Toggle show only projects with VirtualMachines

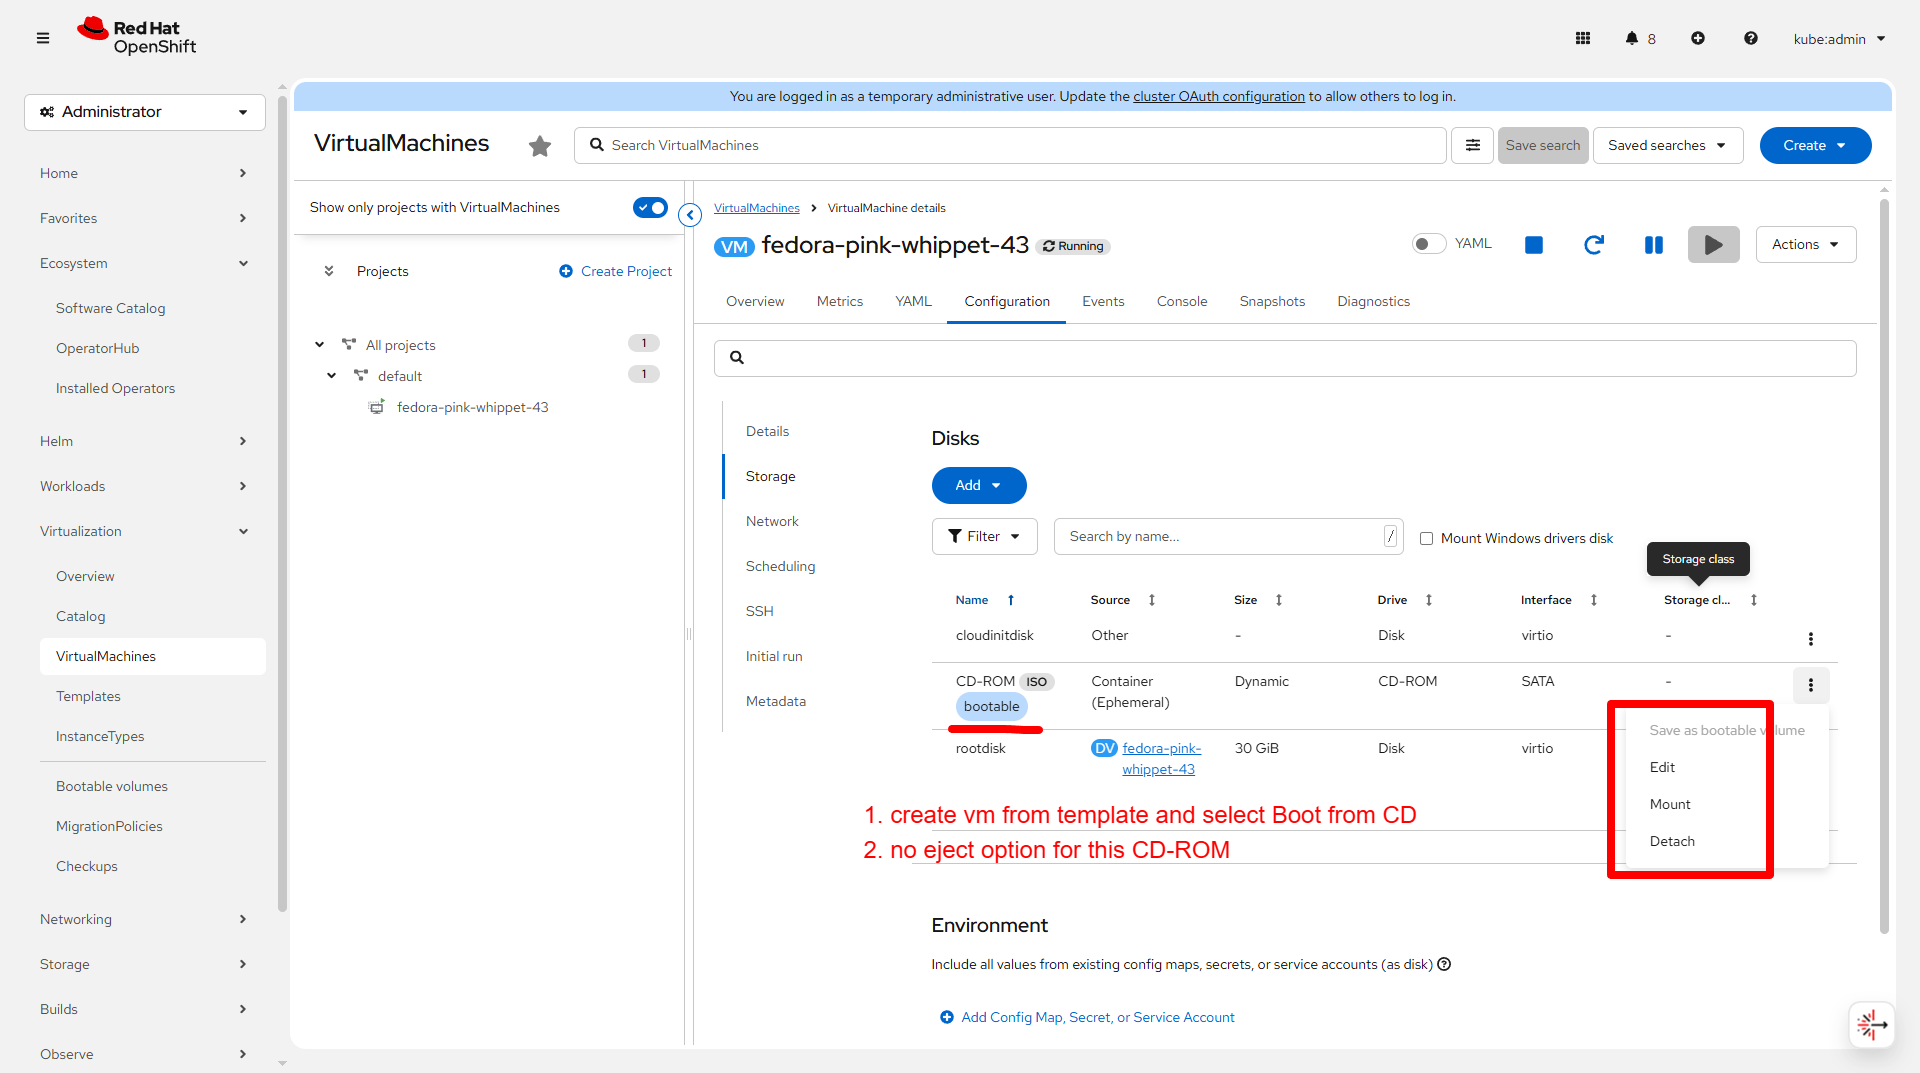pos(650,208)
